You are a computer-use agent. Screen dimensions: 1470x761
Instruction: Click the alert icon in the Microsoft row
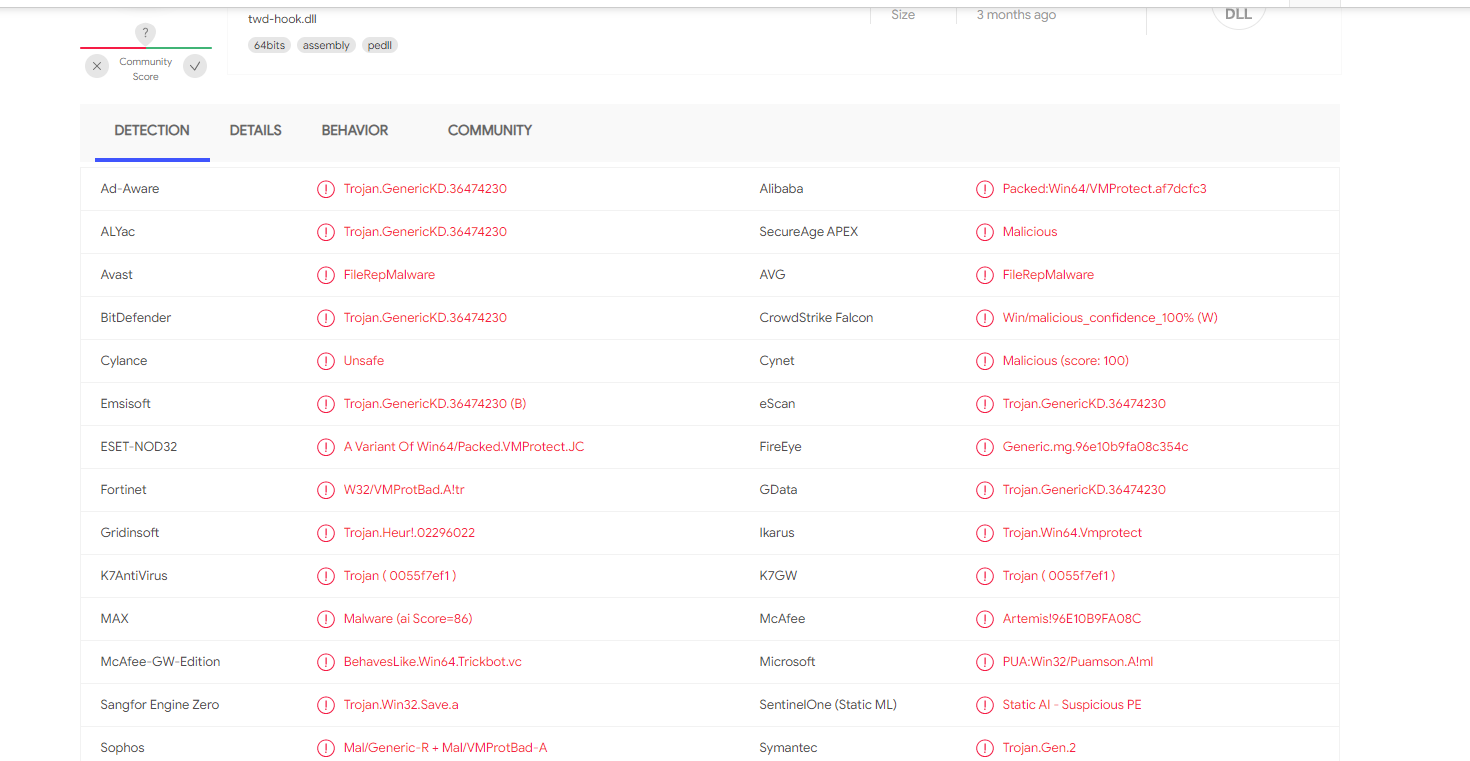(985, 662)
